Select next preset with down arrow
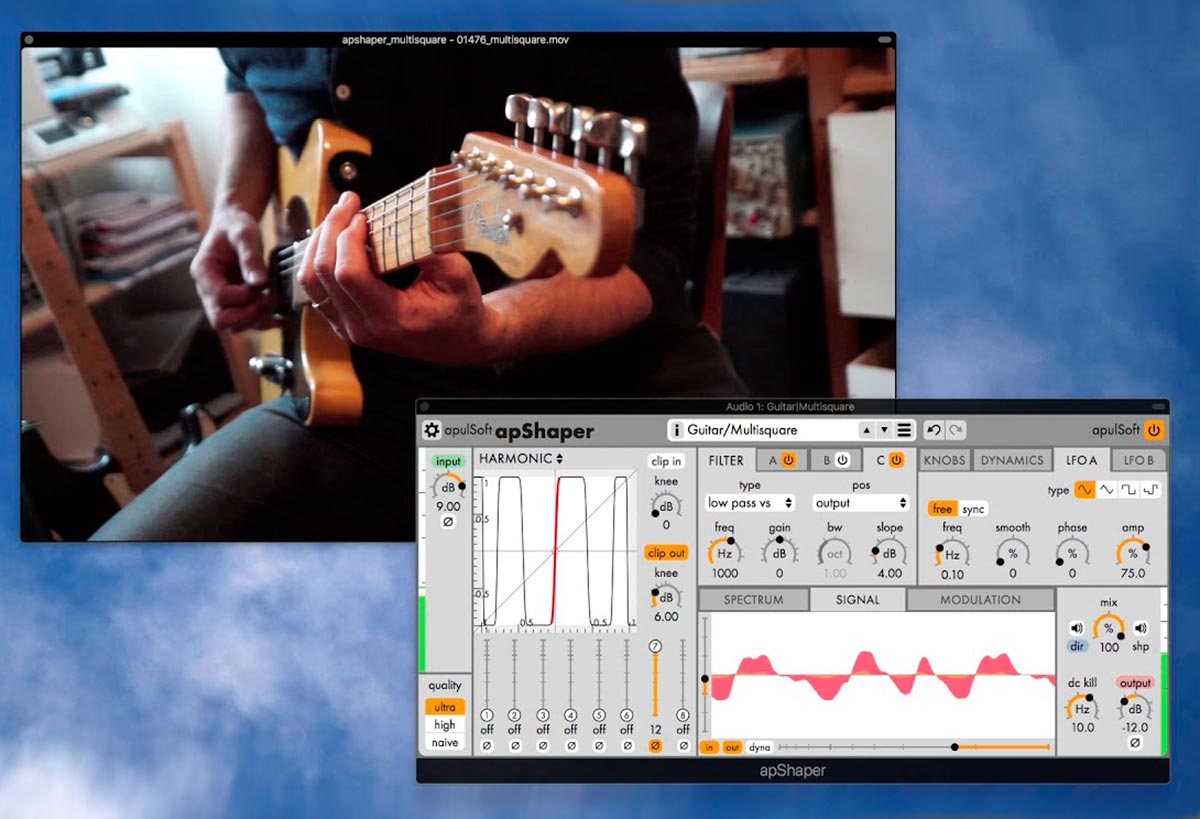1200x819 pixels. point(883,430)
